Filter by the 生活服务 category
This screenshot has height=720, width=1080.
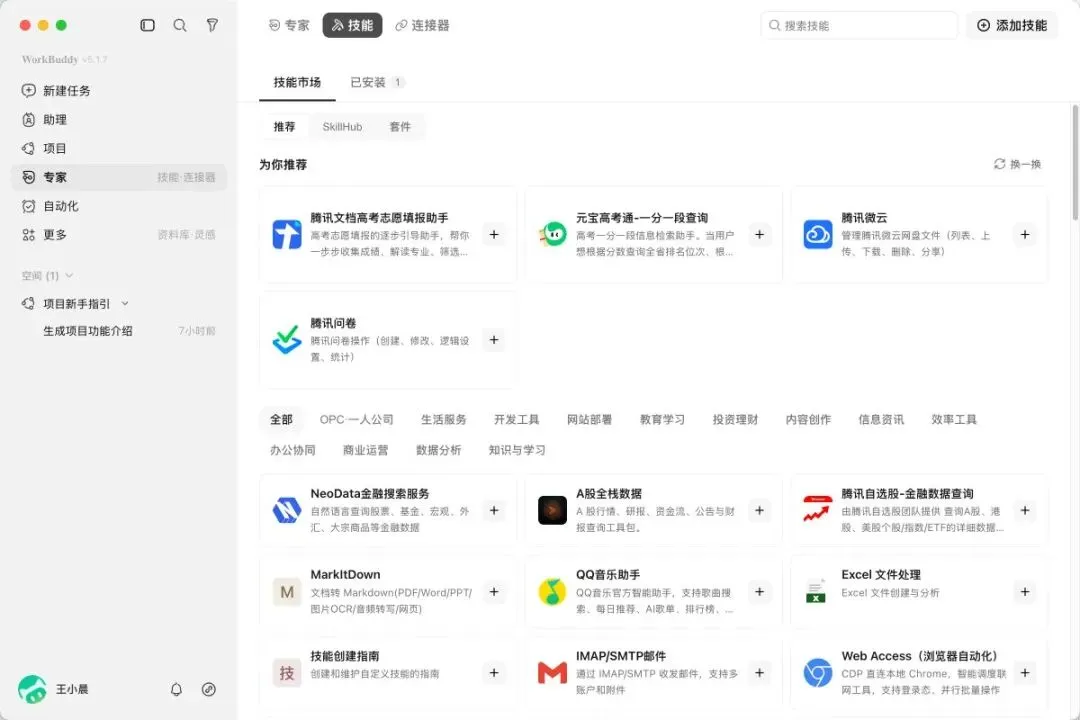coord(444,420)
